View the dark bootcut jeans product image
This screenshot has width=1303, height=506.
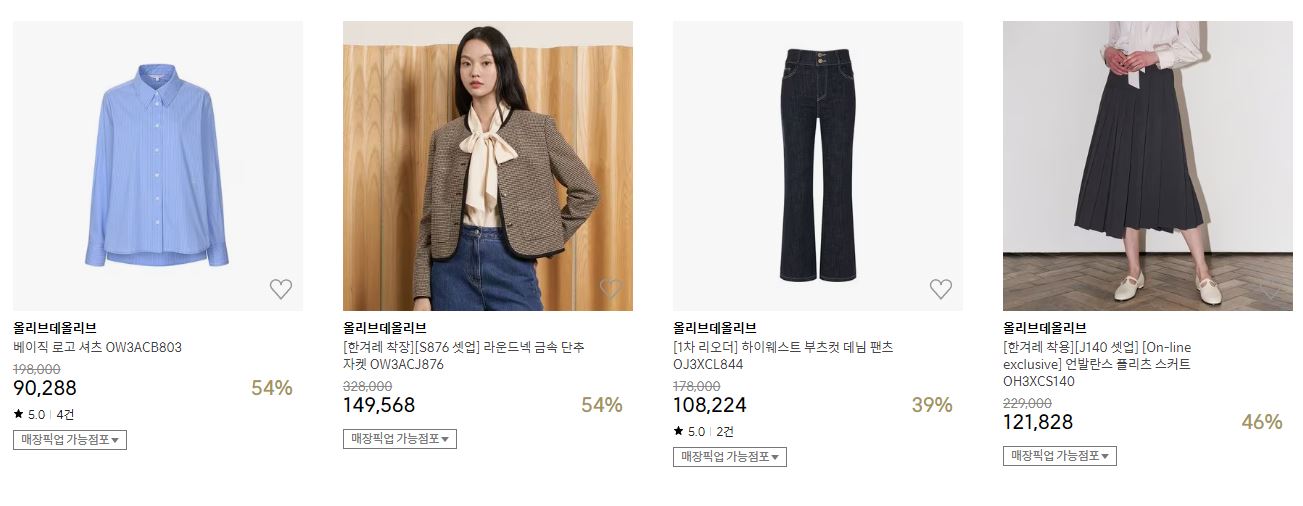(x=818, y=166)
